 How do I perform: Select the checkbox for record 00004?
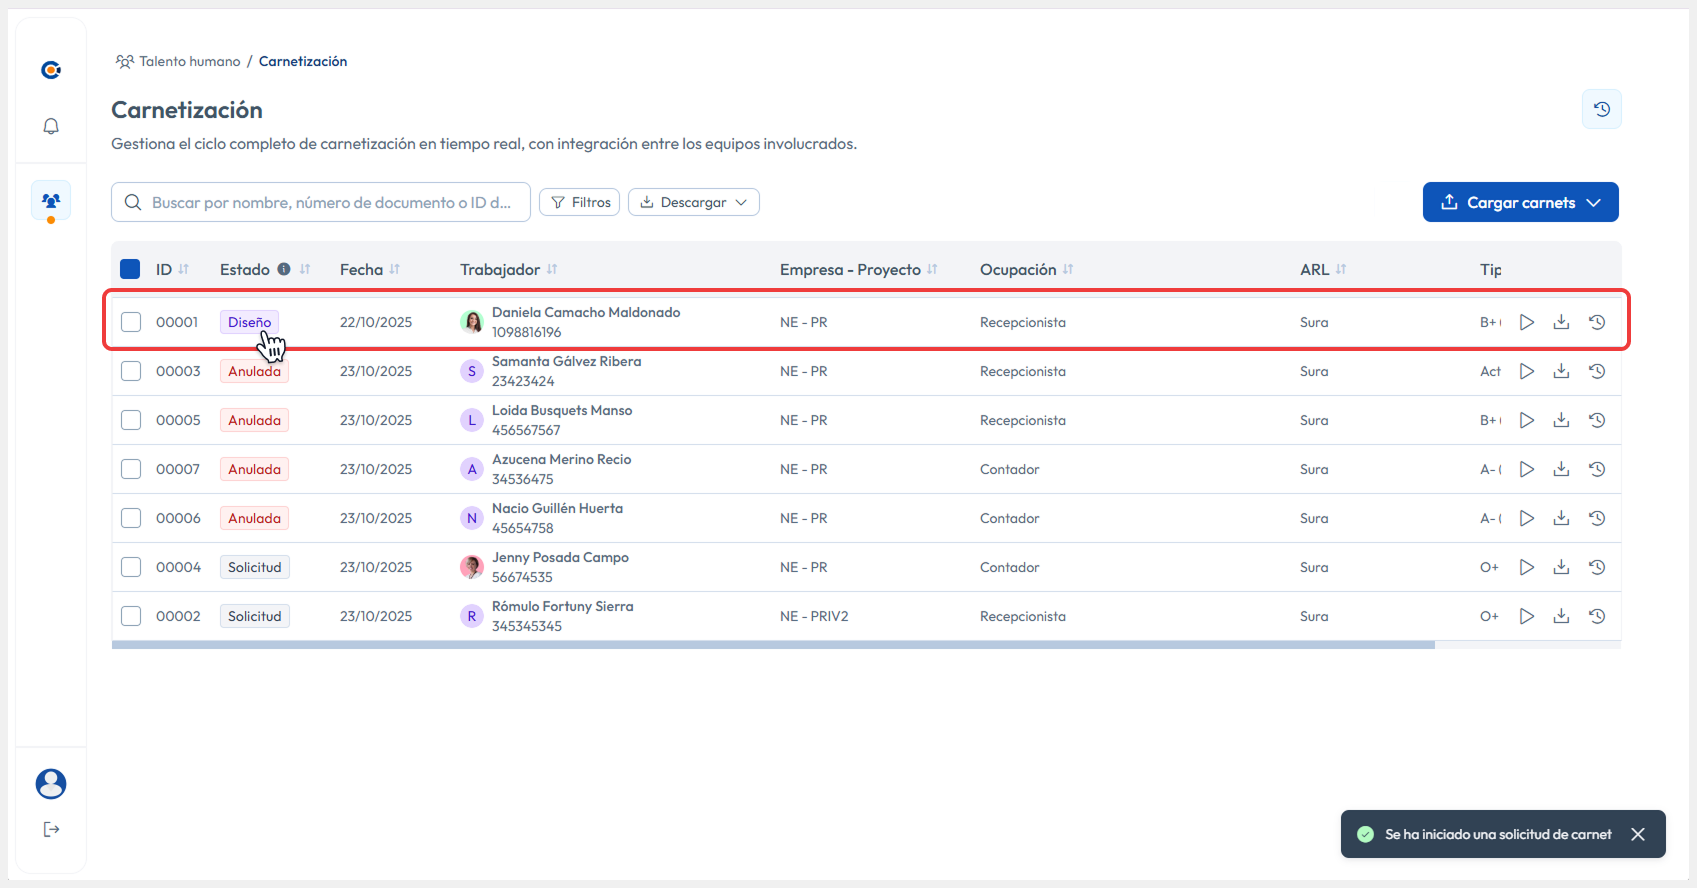(131, 567)
